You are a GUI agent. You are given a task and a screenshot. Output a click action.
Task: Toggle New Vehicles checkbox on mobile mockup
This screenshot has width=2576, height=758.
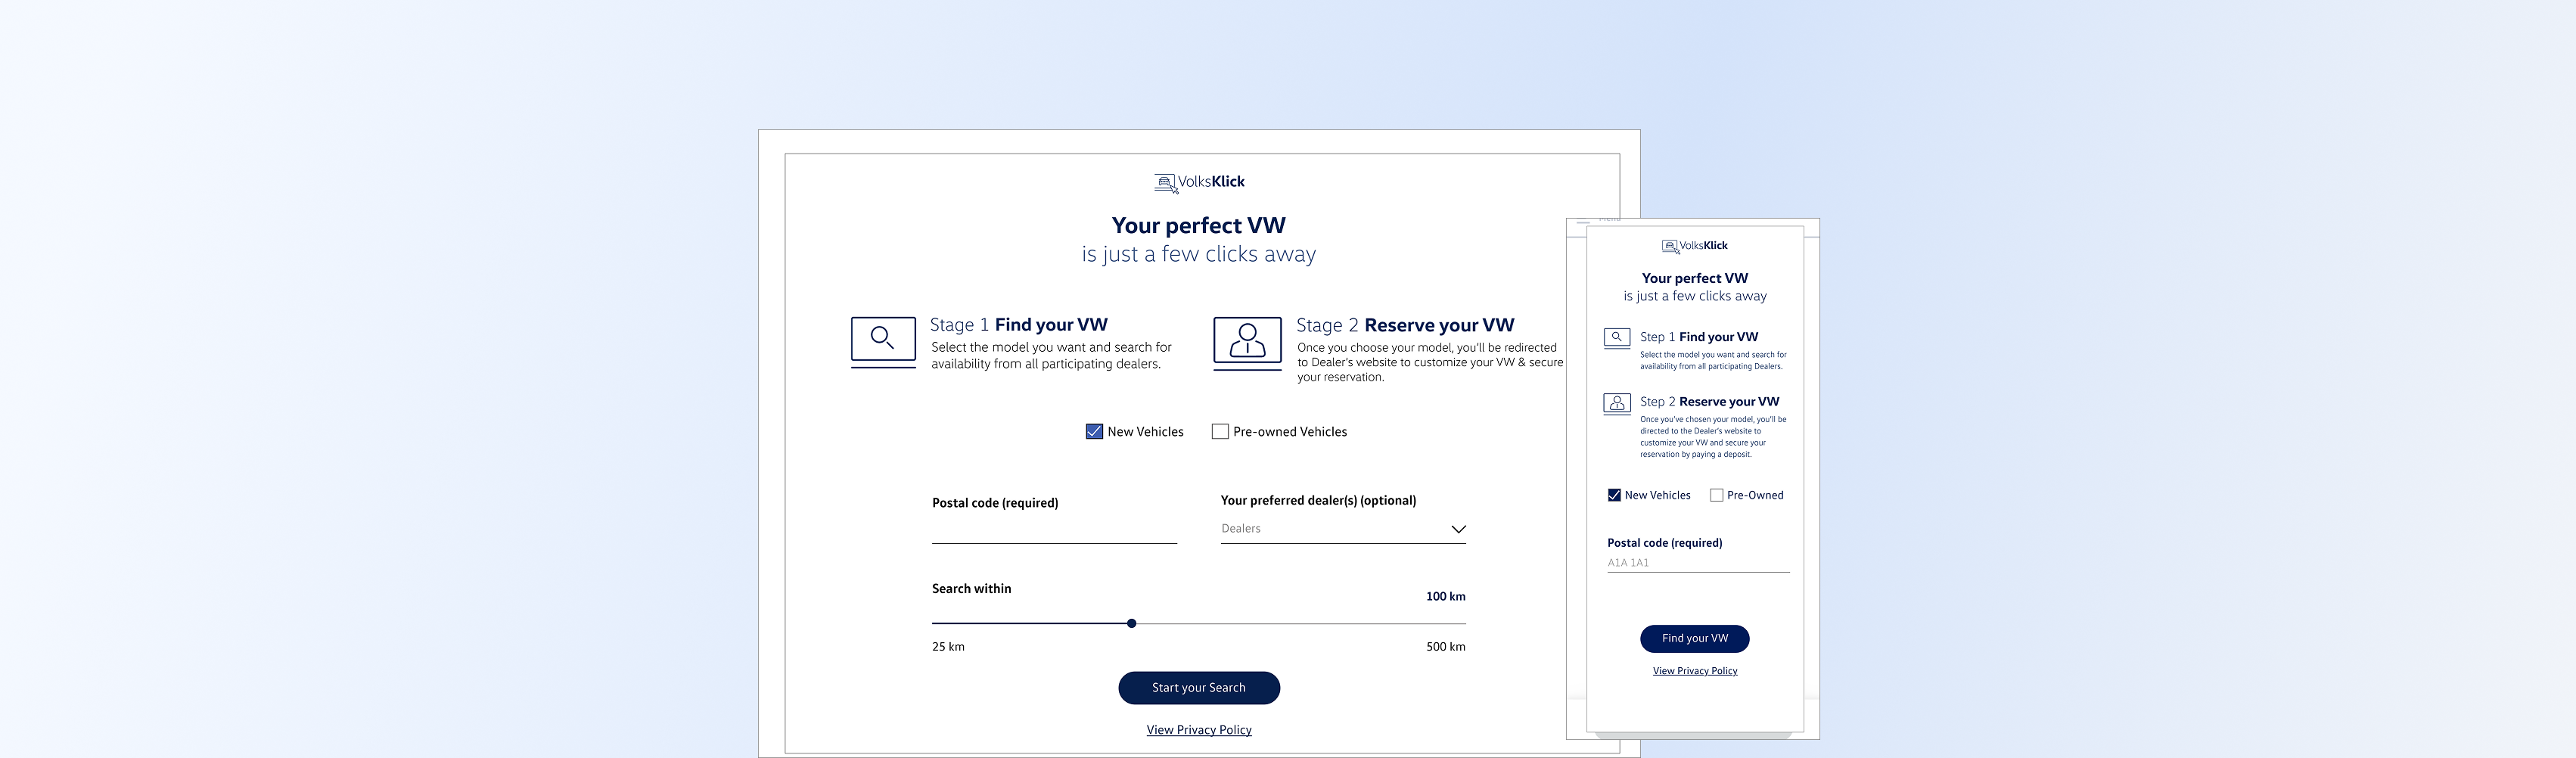(x=1614, y=495)
